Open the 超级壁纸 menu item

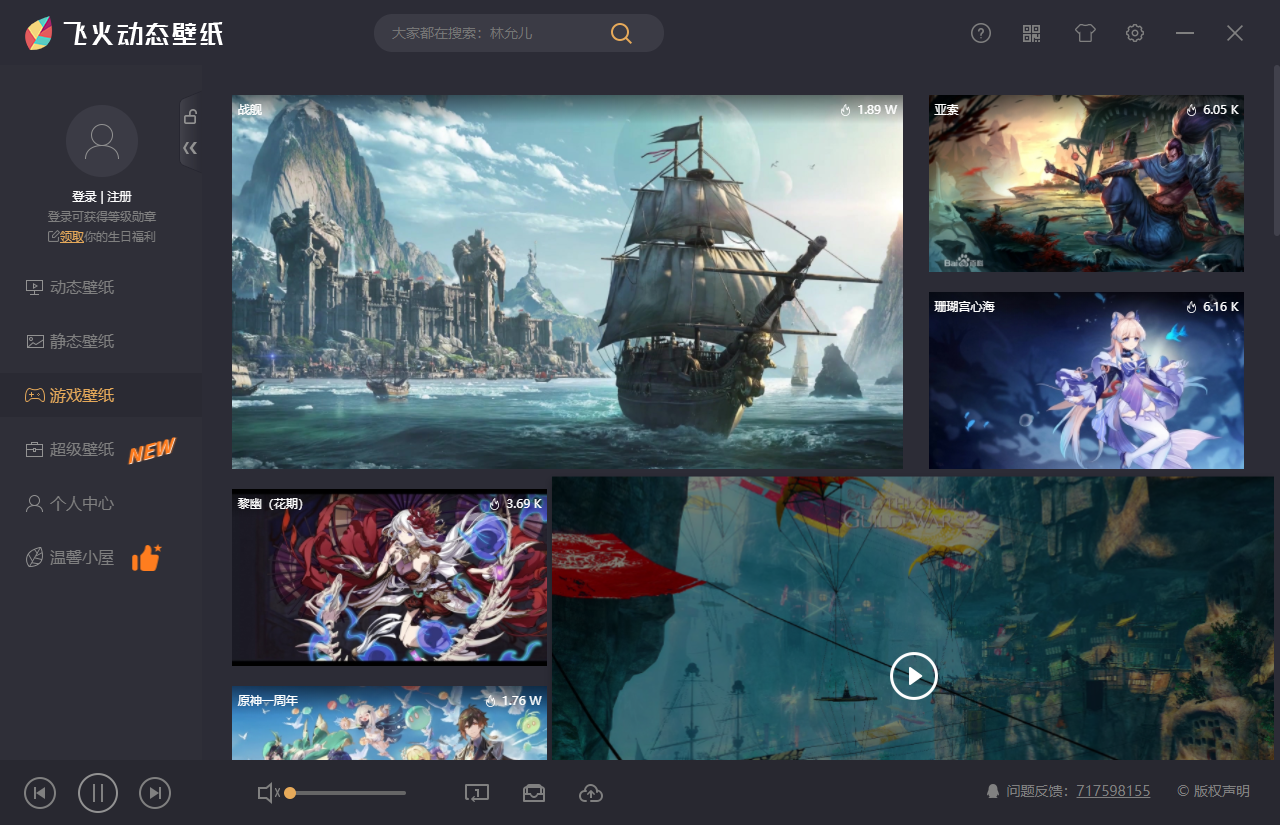click(101, 450)
